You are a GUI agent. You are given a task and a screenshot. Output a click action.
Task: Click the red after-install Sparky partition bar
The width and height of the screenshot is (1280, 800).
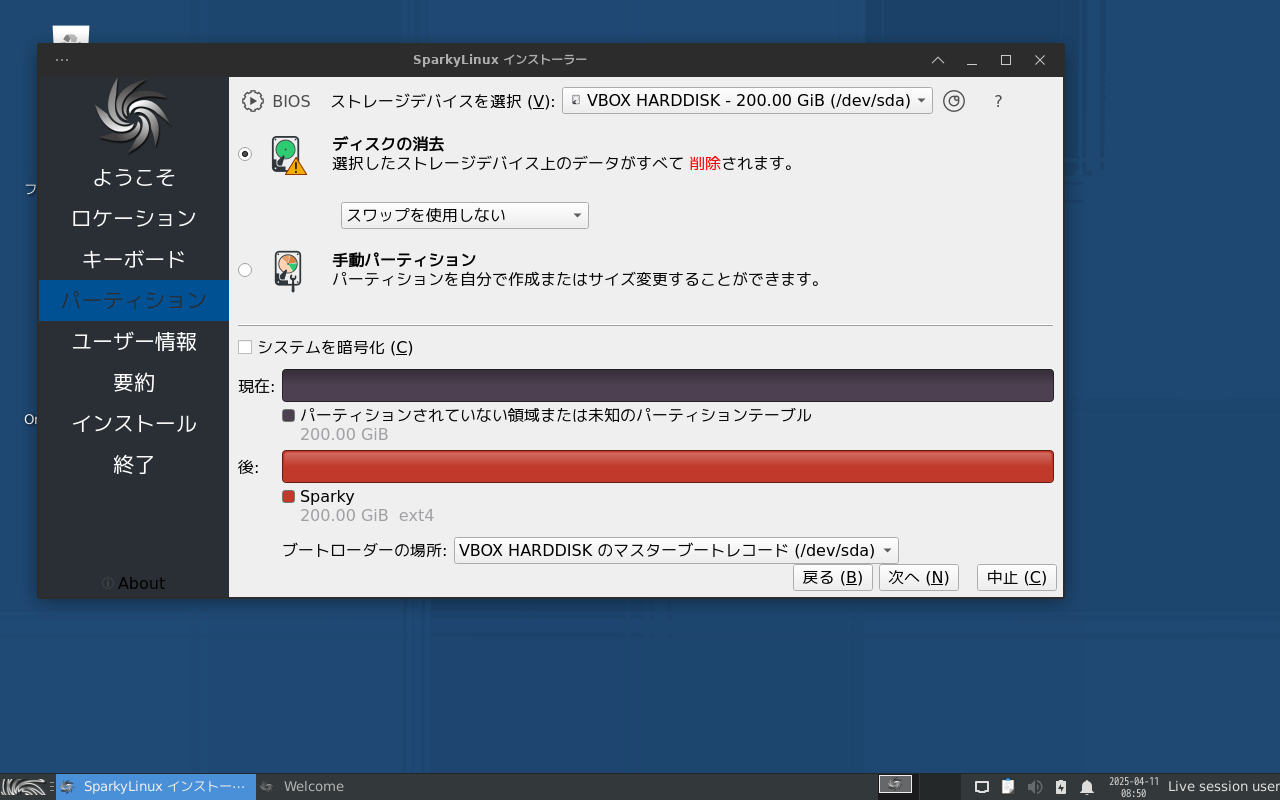tap(668, 467)
